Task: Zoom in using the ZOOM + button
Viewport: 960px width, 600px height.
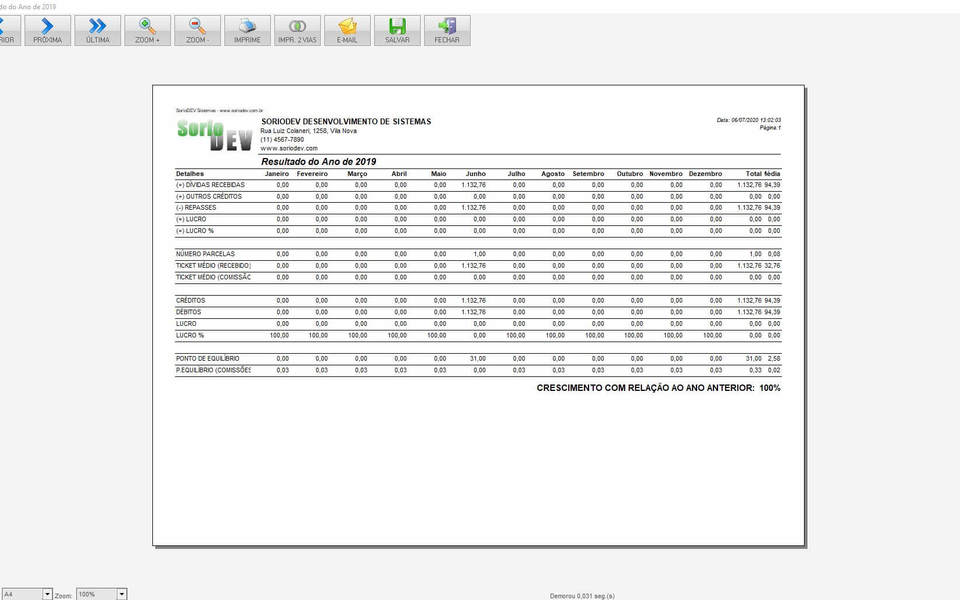Action: coord(148,31)
